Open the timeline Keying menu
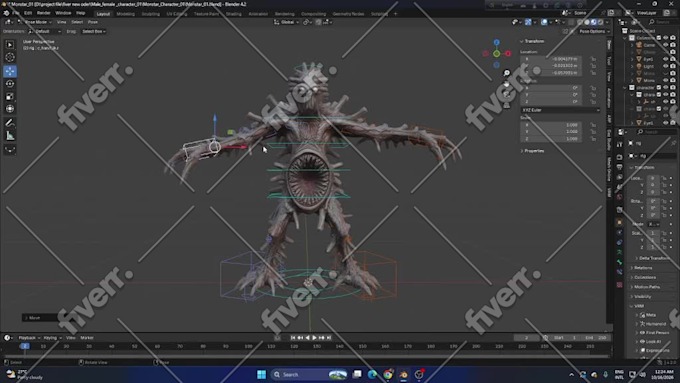680x383 pixels. [52, 338]
